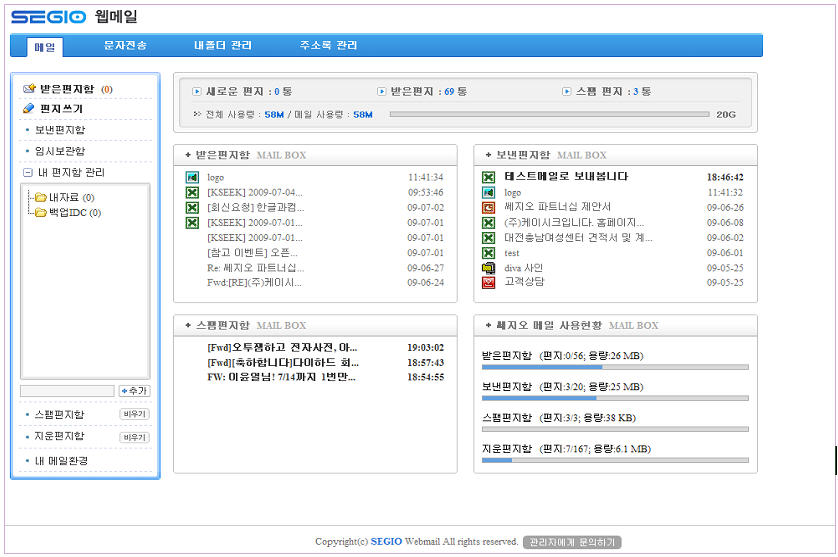Click the arrow icon next to 새로운 편지
Viewport: 838px width, 557px height.
point(197,91)
